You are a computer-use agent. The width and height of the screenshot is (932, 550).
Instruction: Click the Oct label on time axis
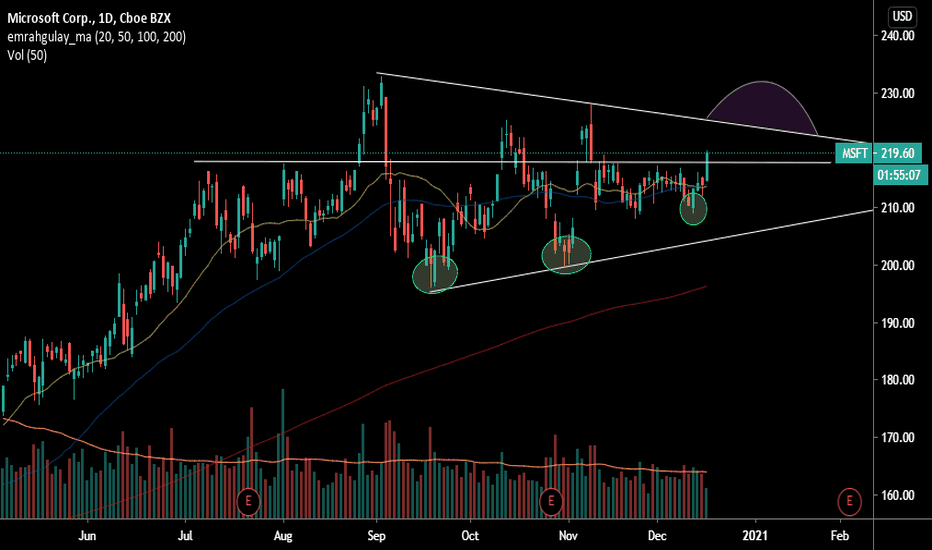pos(470,536)
